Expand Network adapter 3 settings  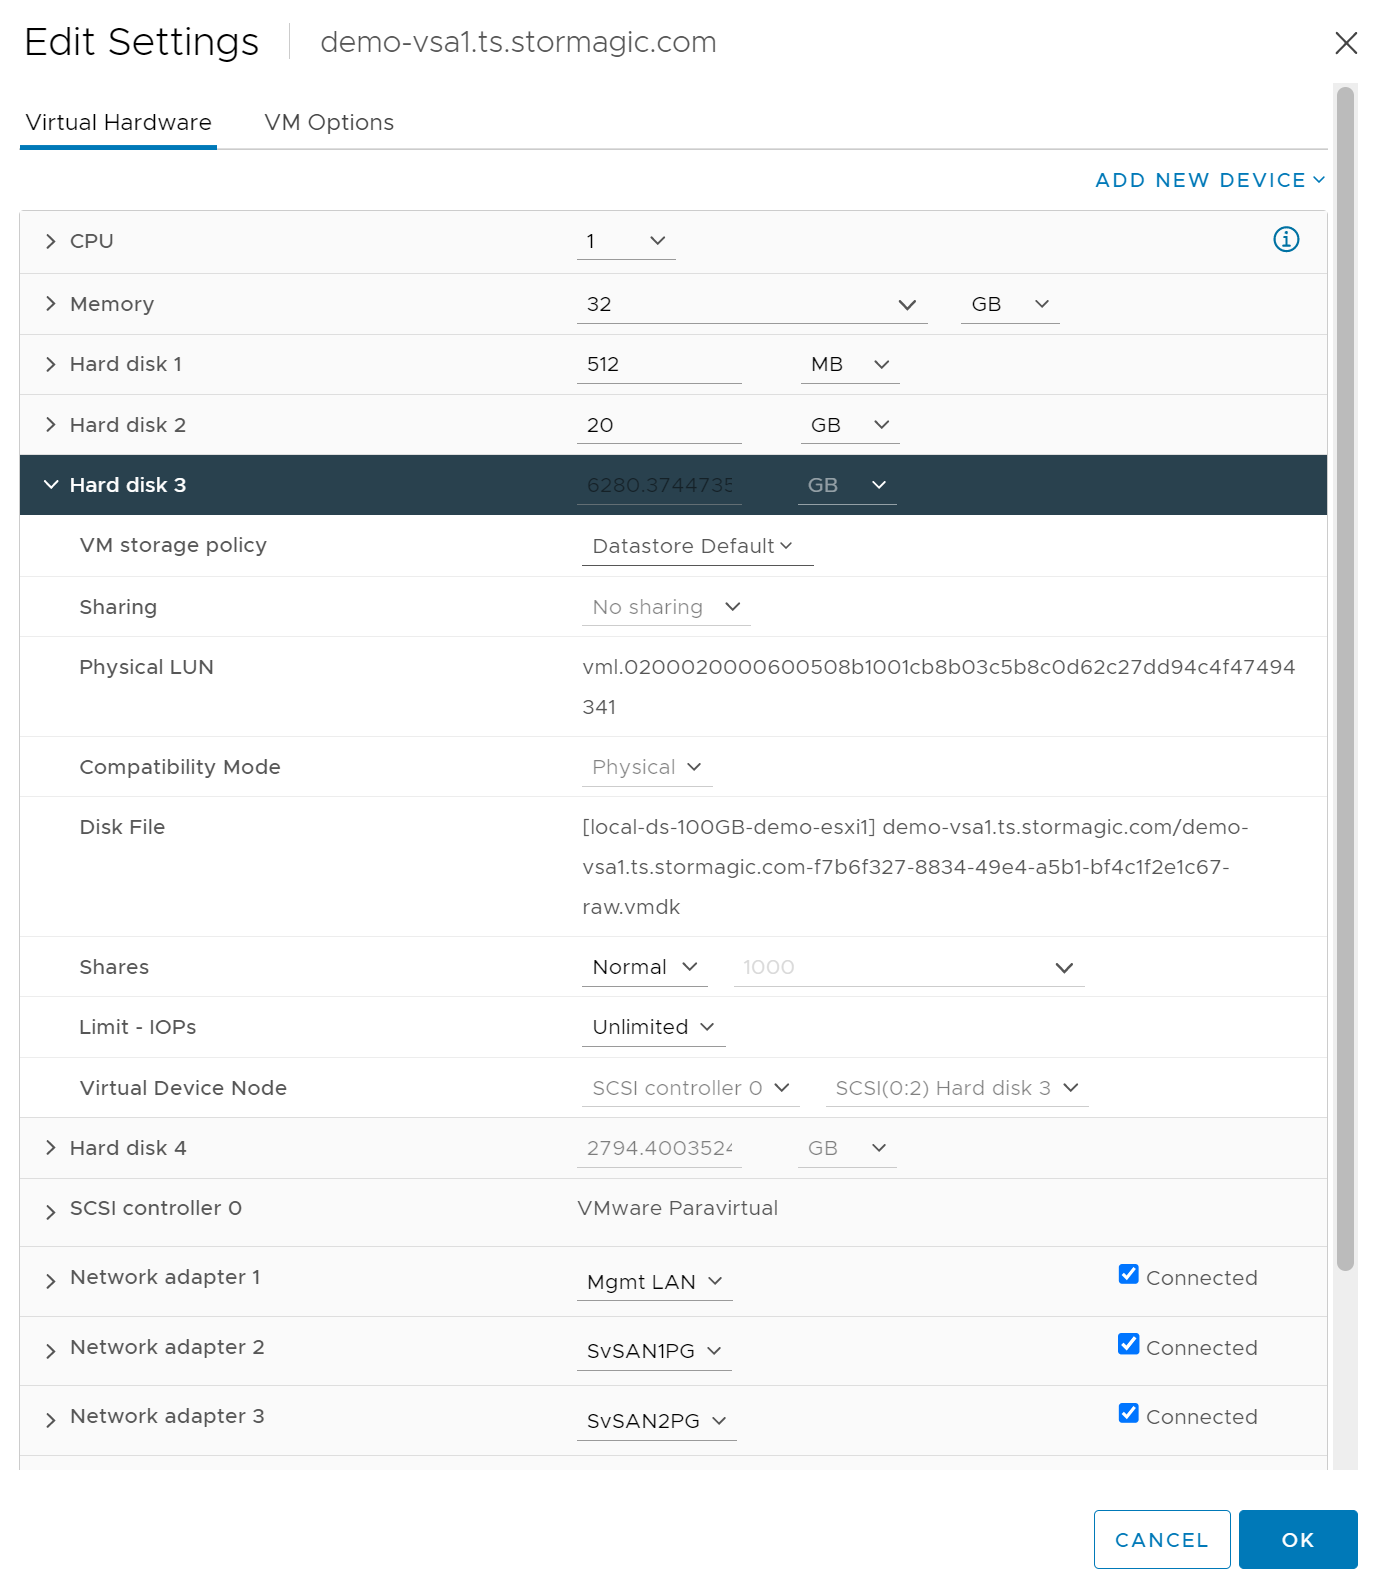(x=51, y=1420)
